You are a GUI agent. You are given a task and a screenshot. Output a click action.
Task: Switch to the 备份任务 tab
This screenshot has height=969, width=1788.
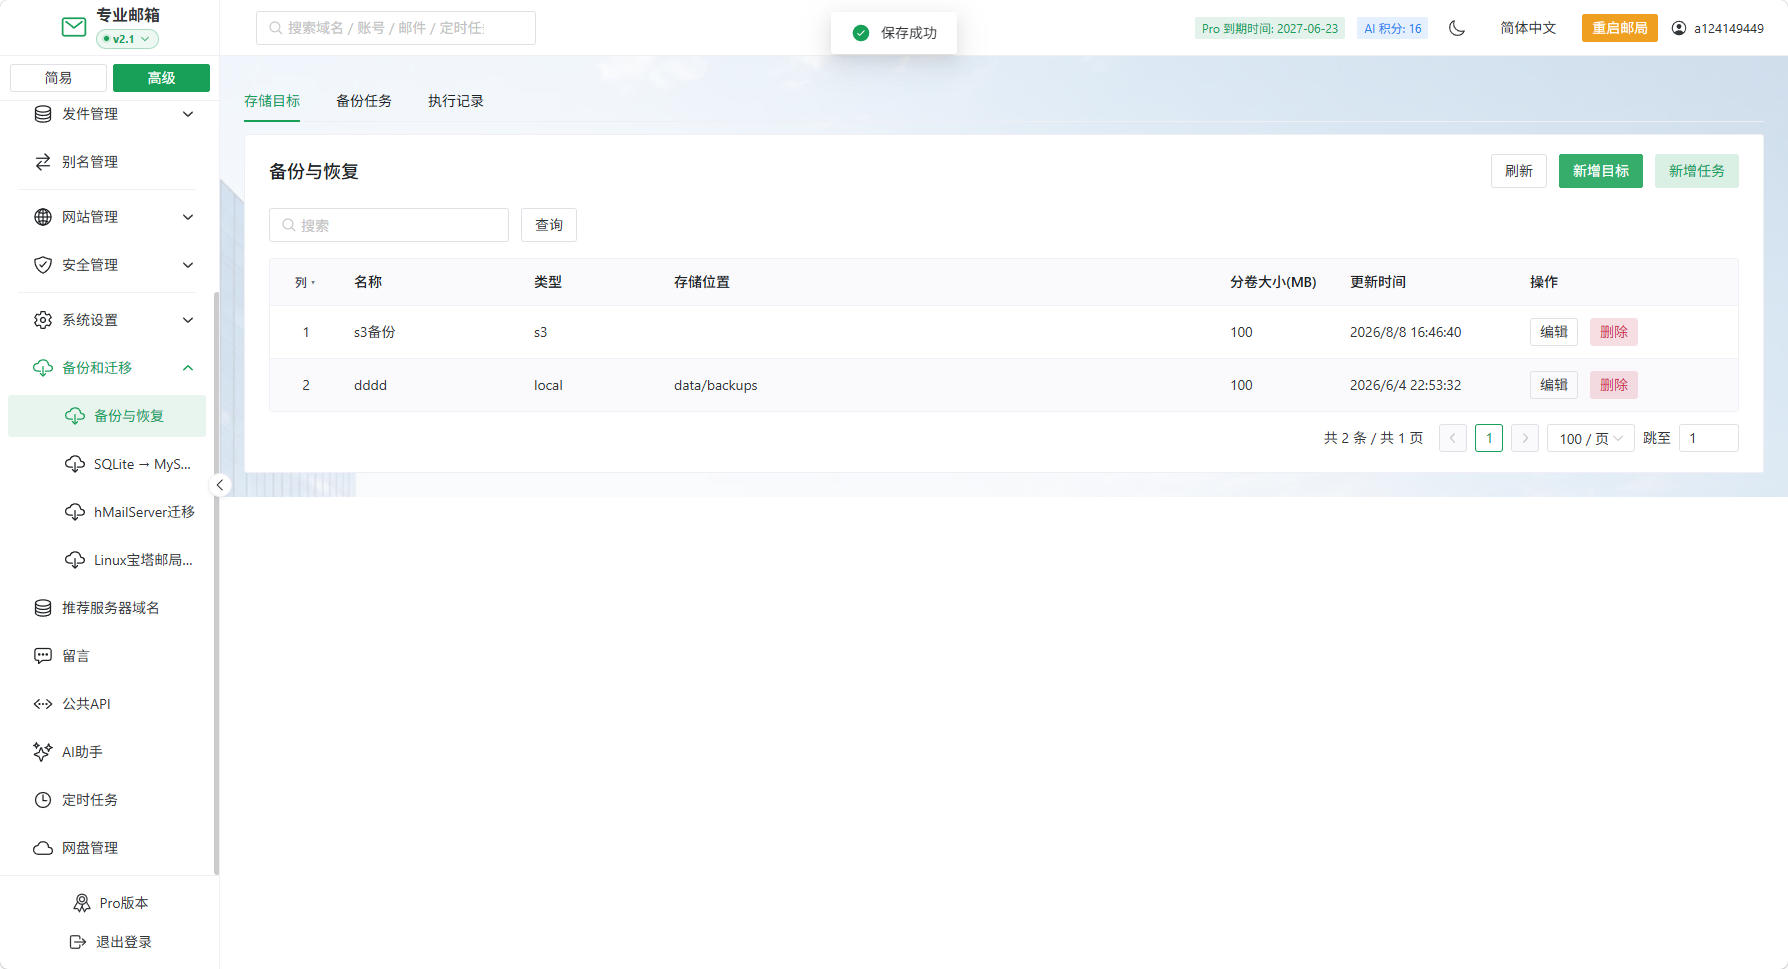click(x=364, y=101)
